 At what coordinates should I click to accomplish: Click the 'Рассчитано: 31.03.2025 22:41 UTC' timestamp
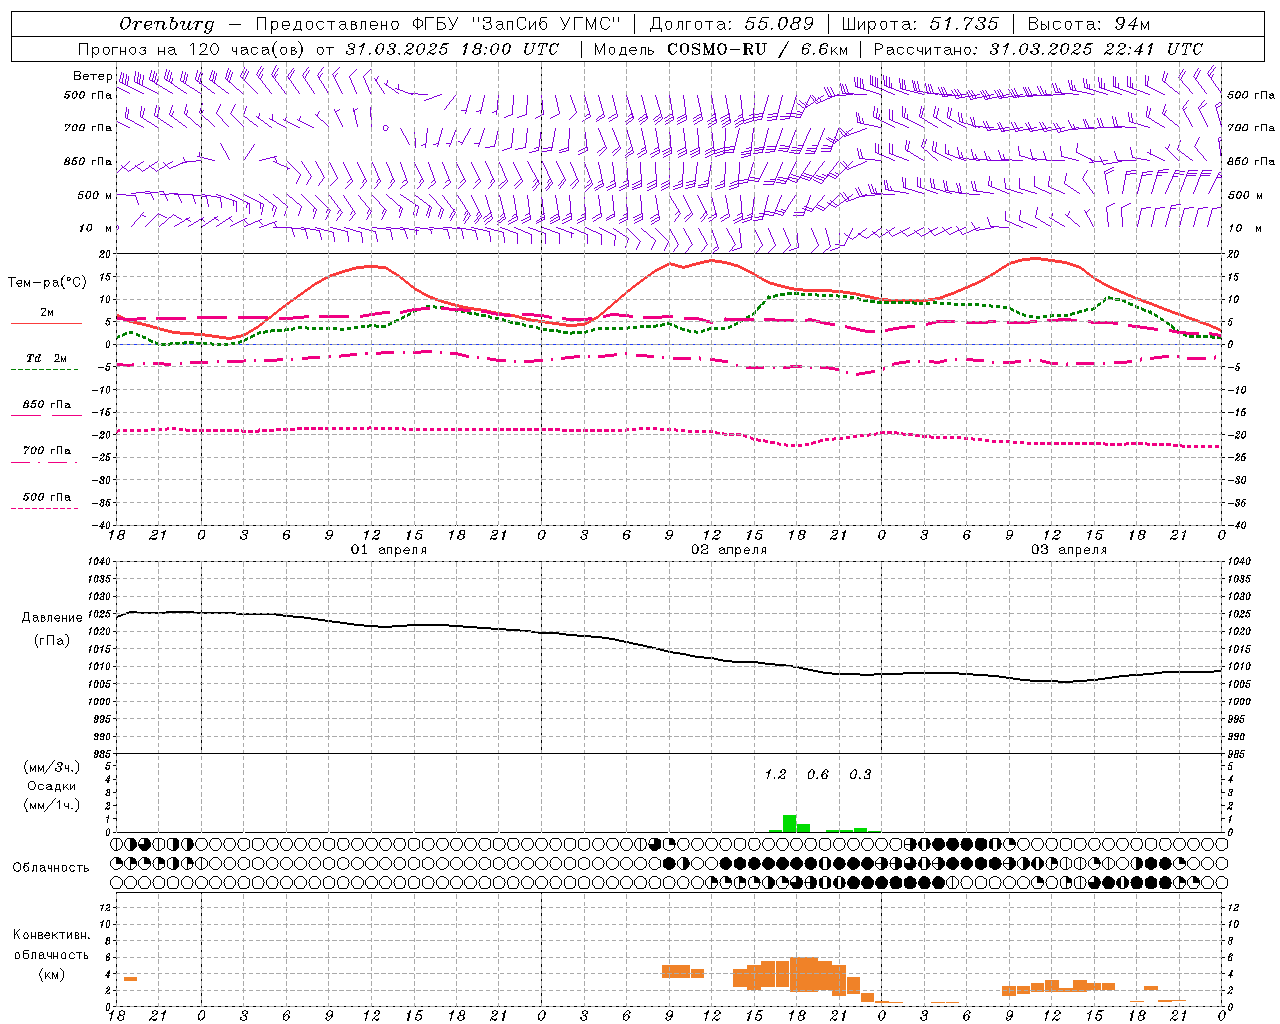point(1038,49)
